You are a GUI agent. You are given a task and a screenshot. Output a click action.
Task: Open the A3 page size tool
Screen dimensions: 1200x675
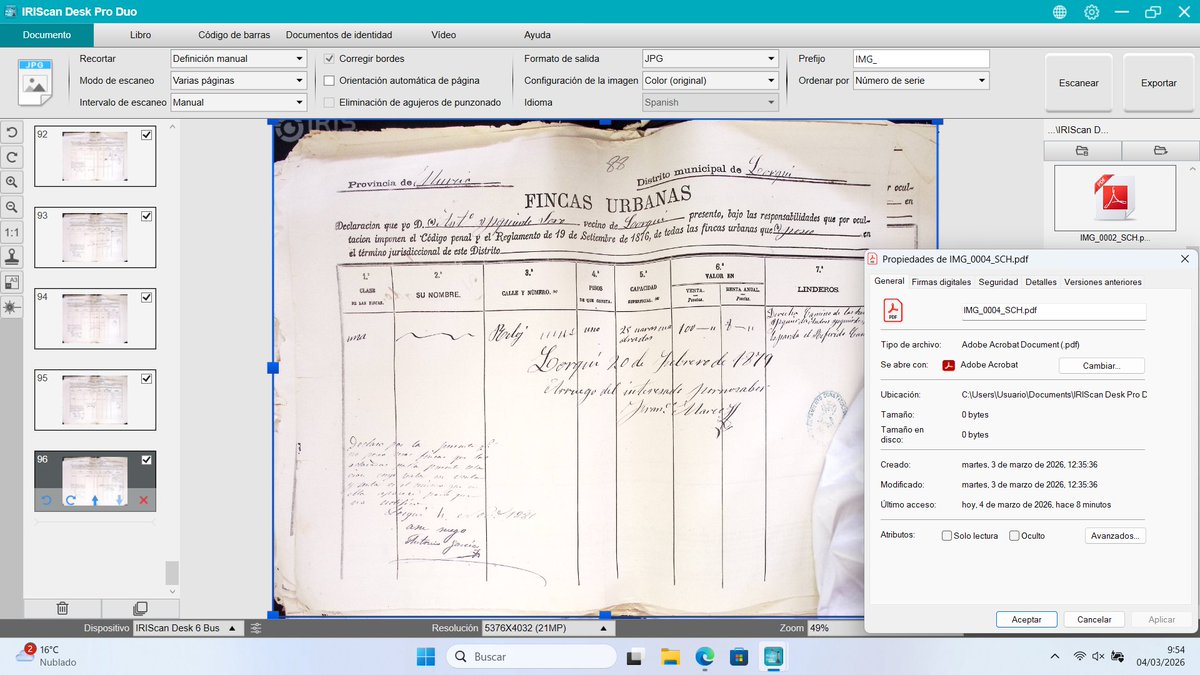tap(11, 282)
